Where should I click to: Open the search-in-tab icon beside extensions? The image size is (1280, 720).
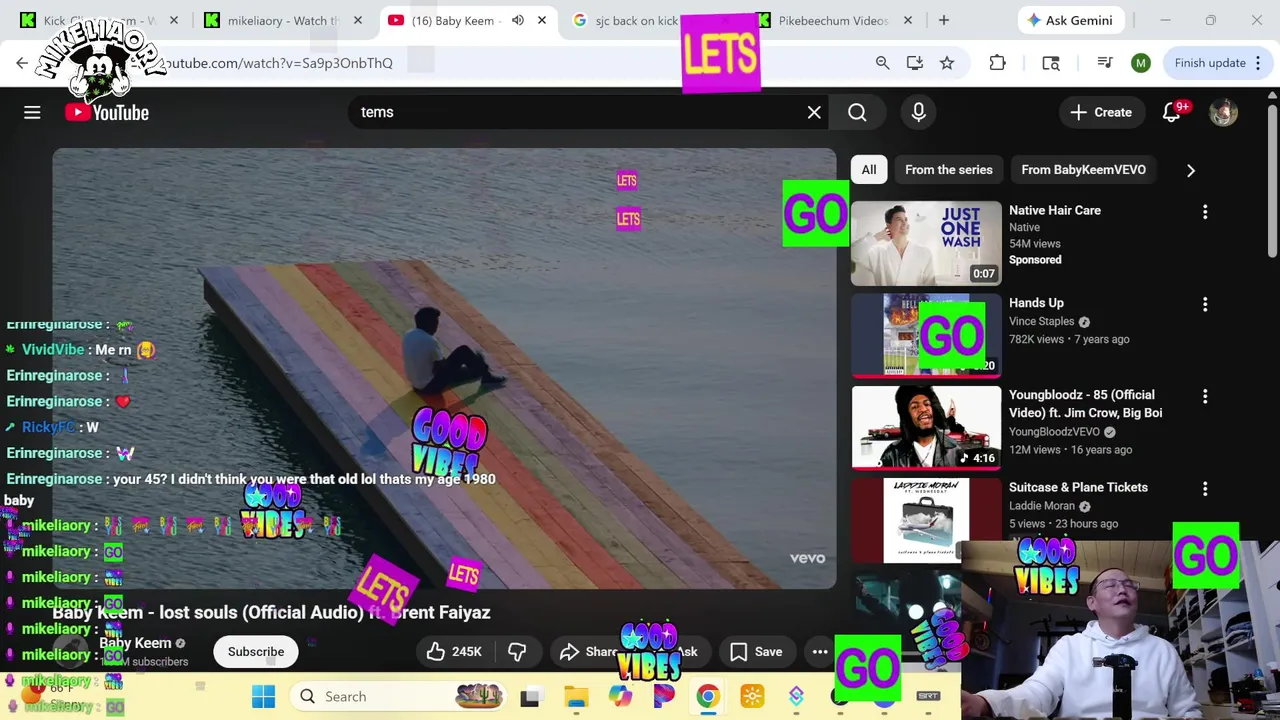[x=1050, y=63]
